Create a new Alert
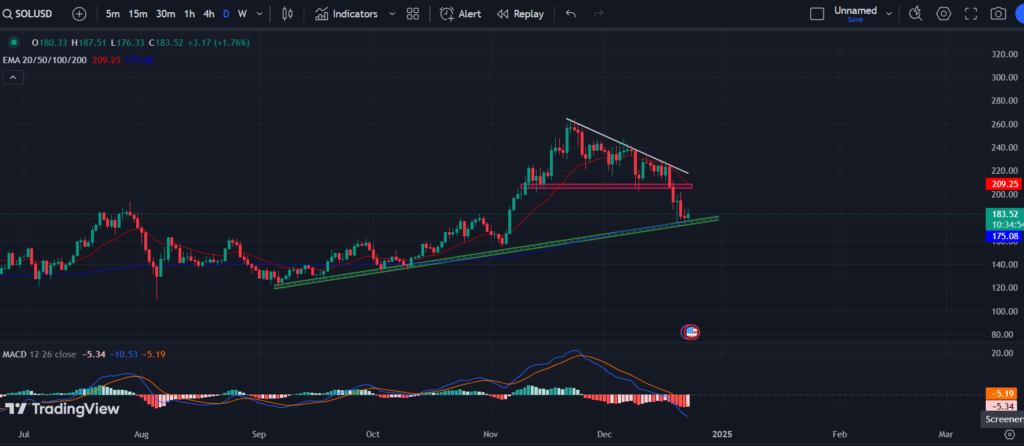The height and width of the screenshot is (446, 1024). click(461, 14)
